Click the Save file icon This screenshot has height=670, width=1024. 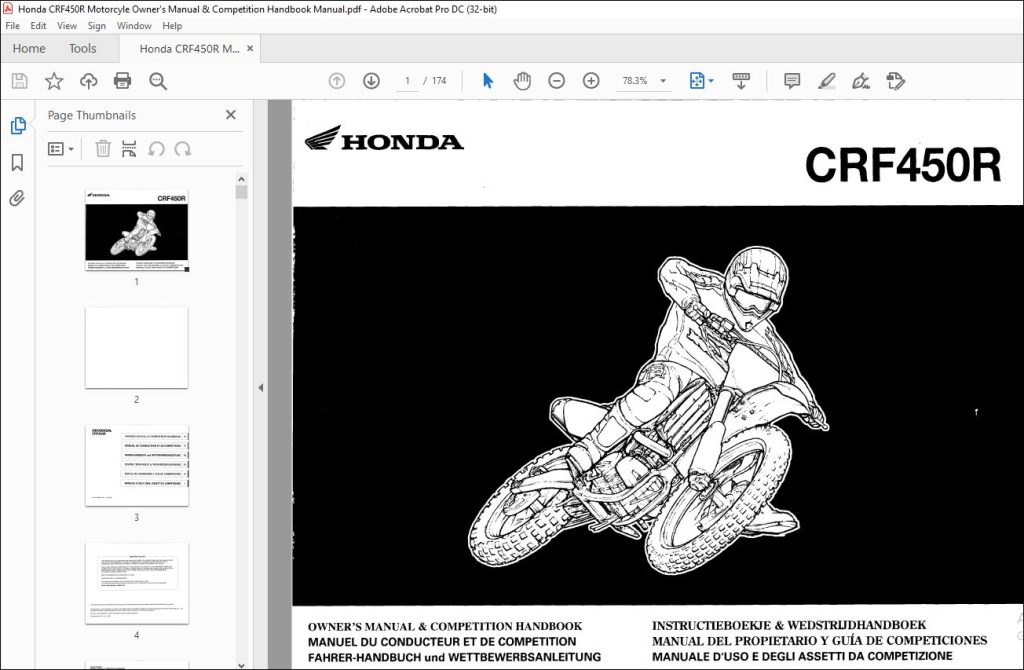pos(20,81)
